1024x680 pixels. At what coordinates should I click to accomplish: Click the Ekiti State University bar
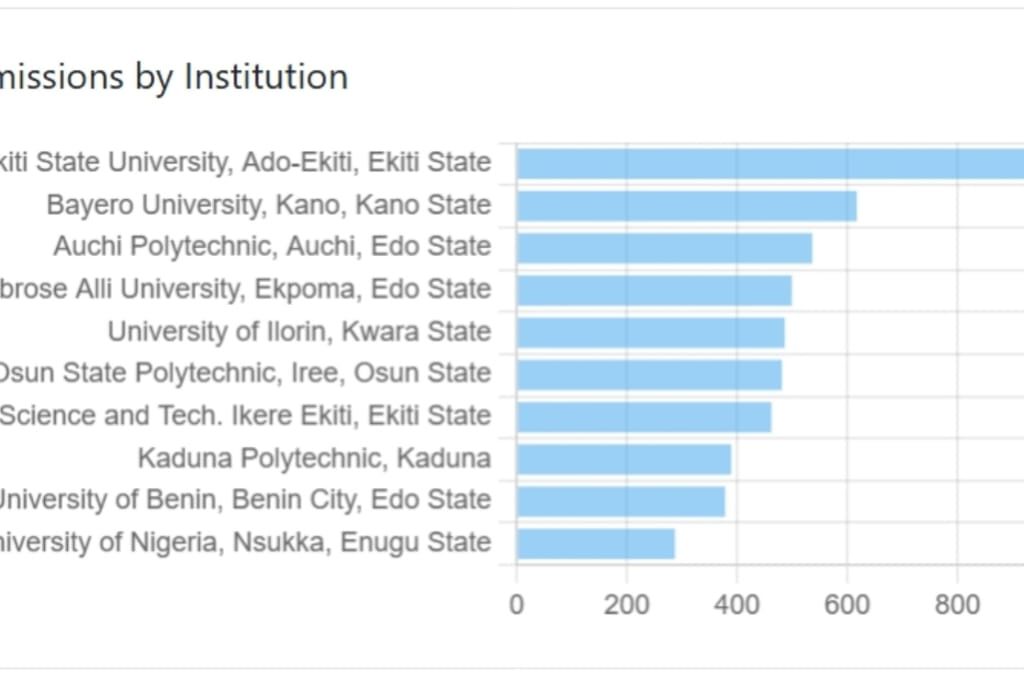click(770, 163)
